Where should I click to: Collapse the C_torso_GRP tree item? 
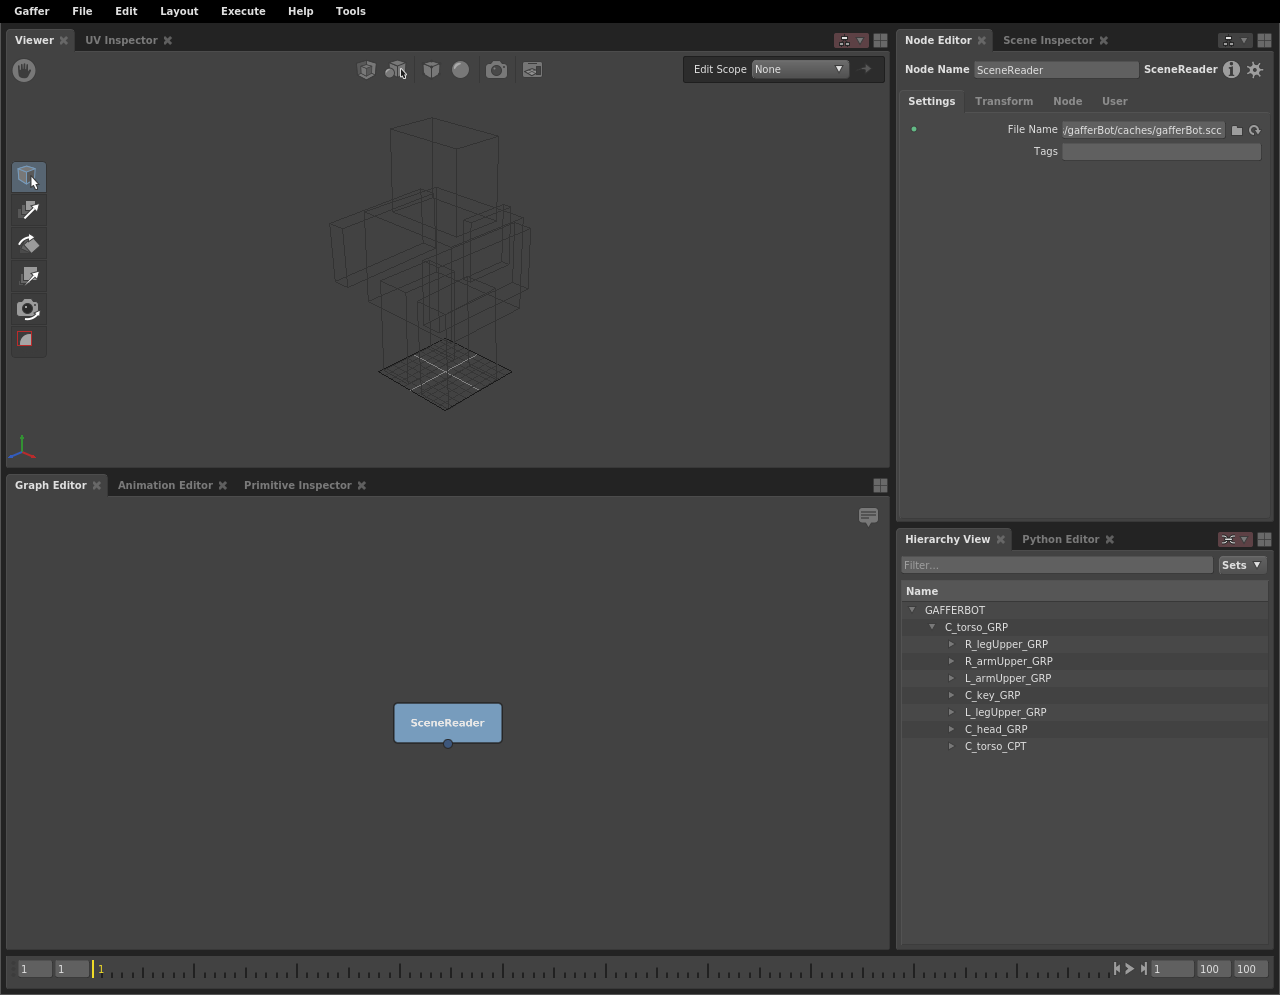(932, 627)
